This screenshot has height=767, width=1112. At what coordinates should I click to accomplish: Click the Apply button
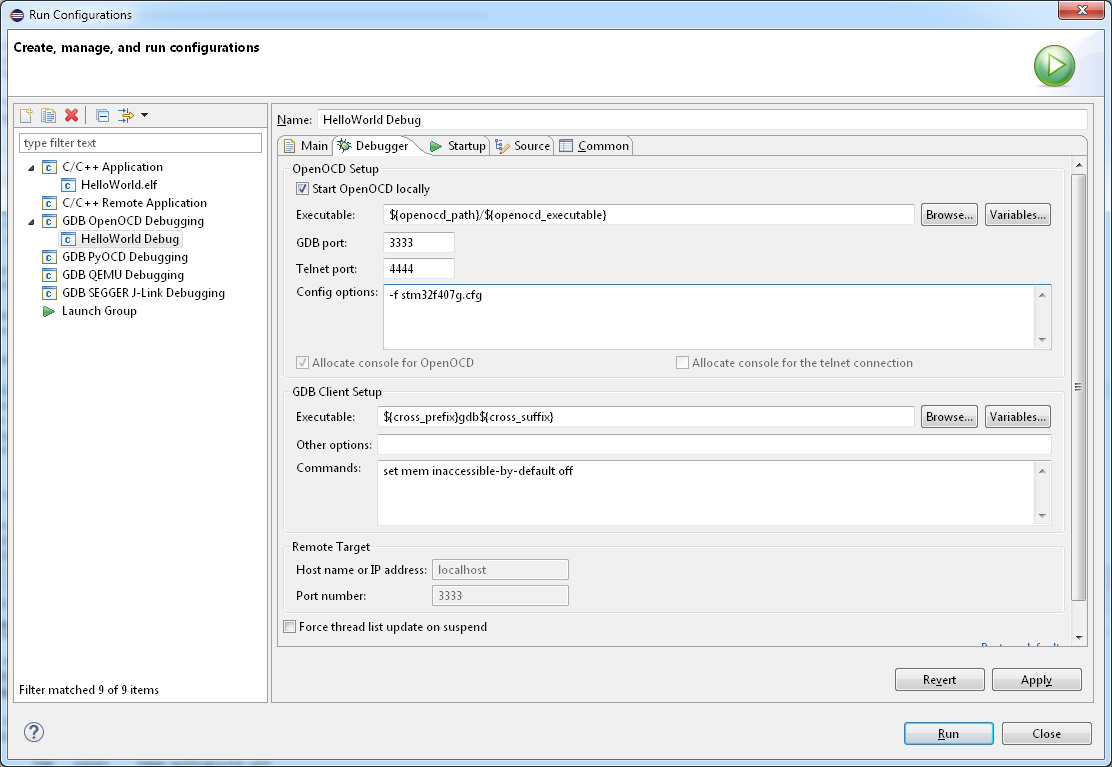(x=1036, y=680)
